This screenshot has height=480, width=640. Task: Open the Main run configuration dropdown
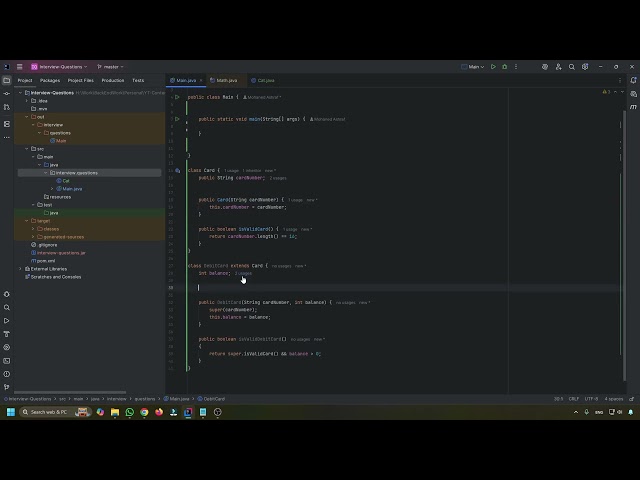(x=473, y=67)
